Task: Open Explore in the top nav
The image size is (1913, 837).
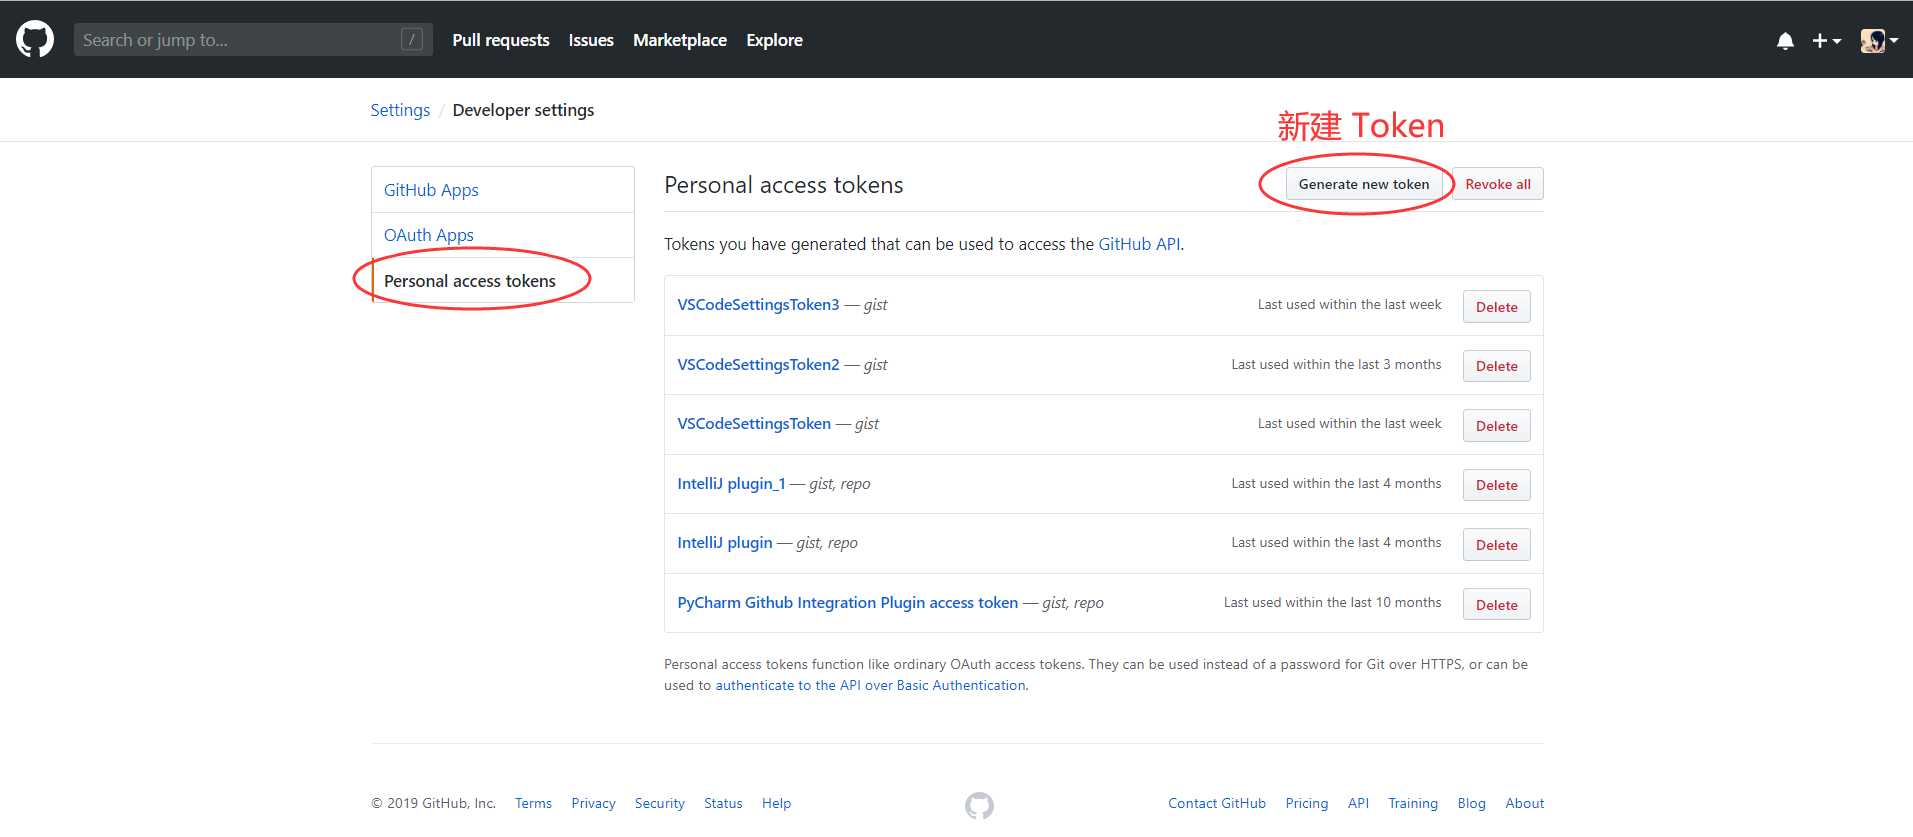Action: (x=774, y=40)
